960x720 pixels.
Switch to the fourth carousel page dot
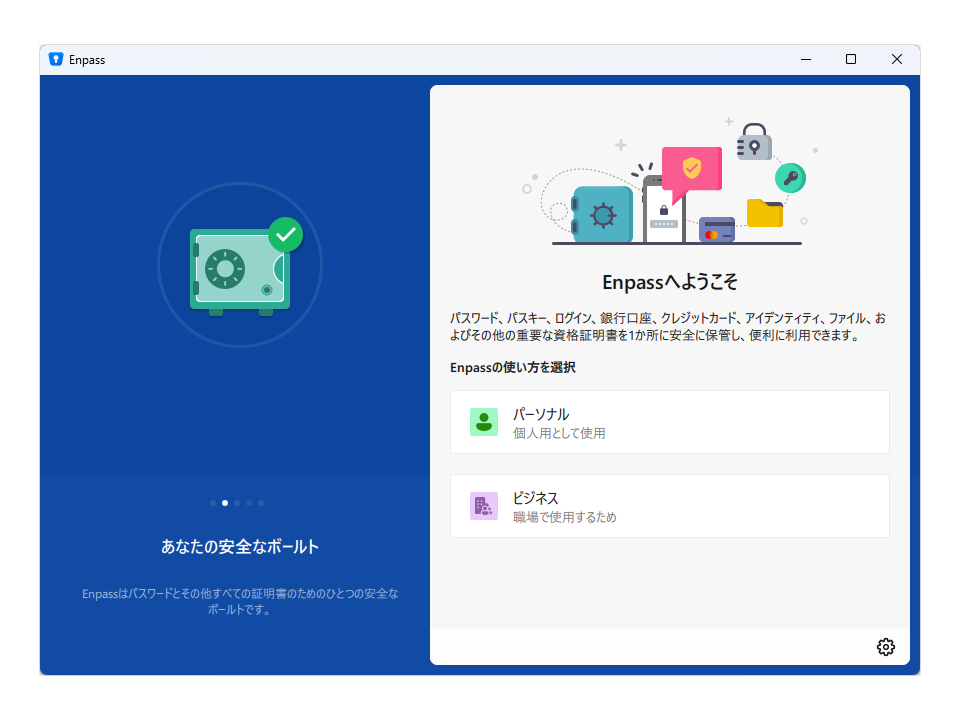click(x=249, y=503)
